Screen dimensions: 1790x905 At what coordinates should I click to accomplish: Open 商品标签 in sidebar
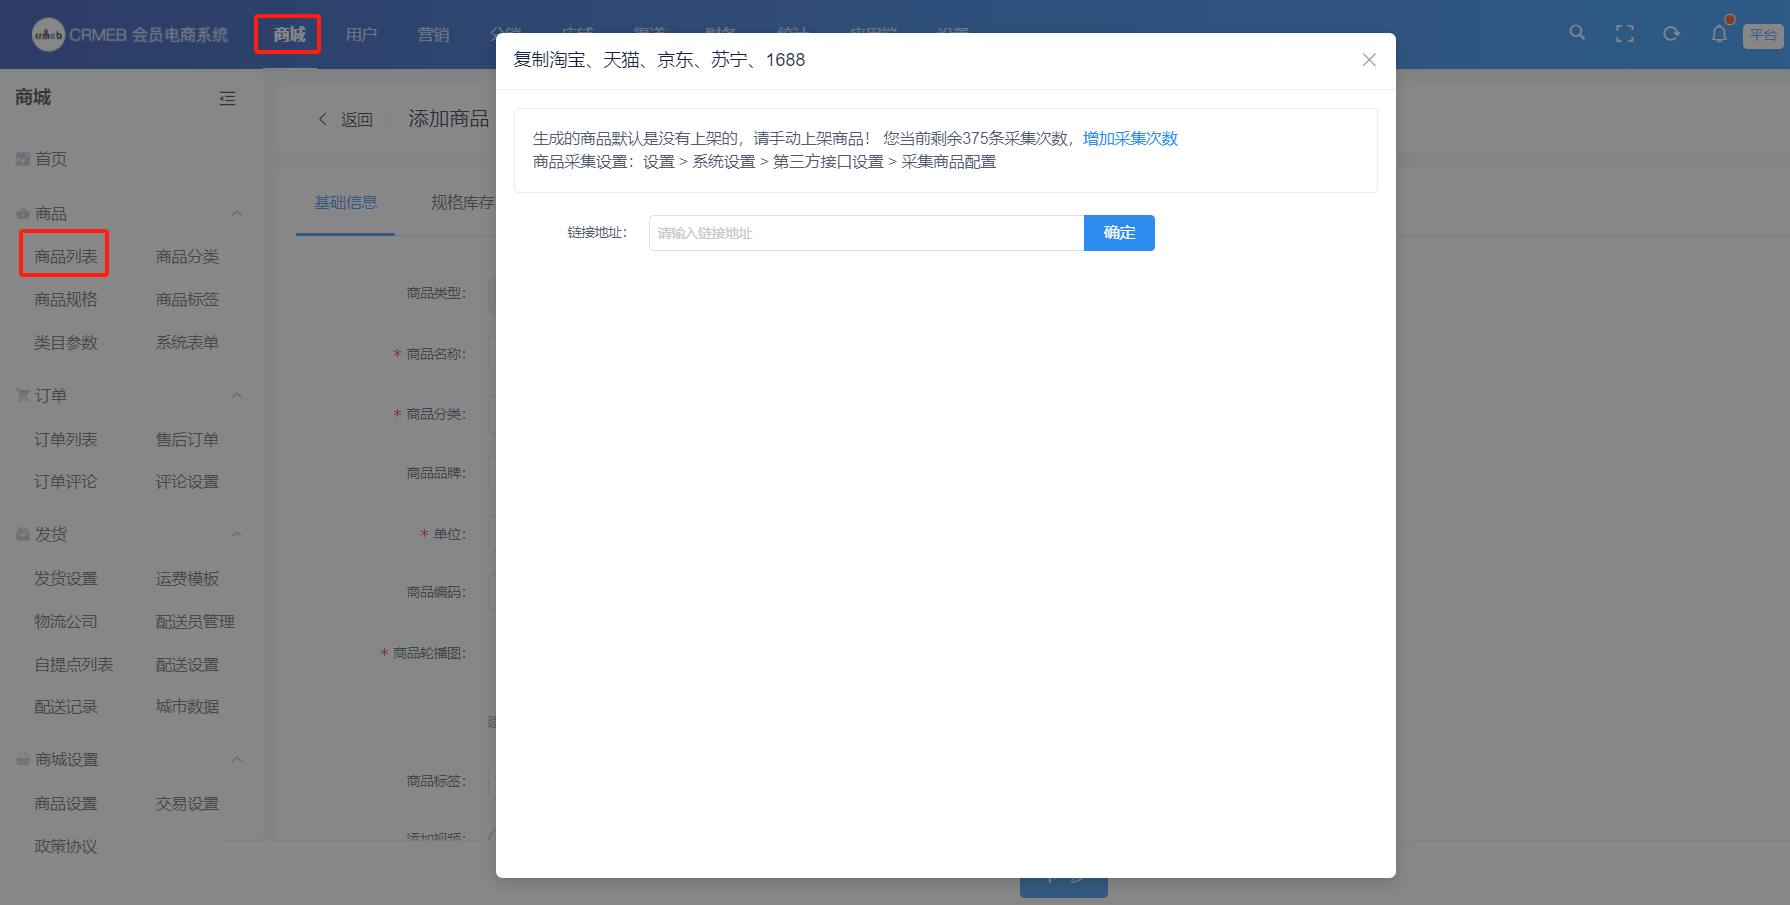[187, 300]
